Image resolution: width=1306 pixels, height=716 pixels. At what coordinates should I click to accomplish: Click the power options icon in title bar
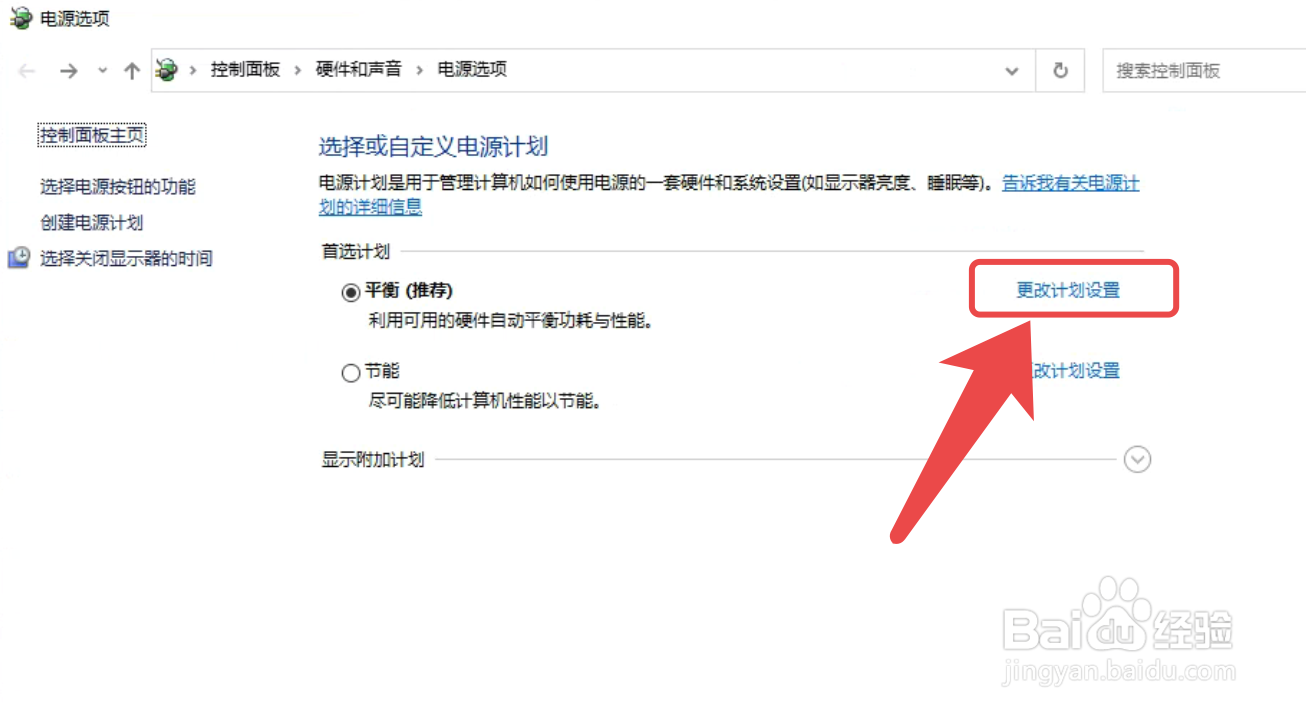coord(19,17)
